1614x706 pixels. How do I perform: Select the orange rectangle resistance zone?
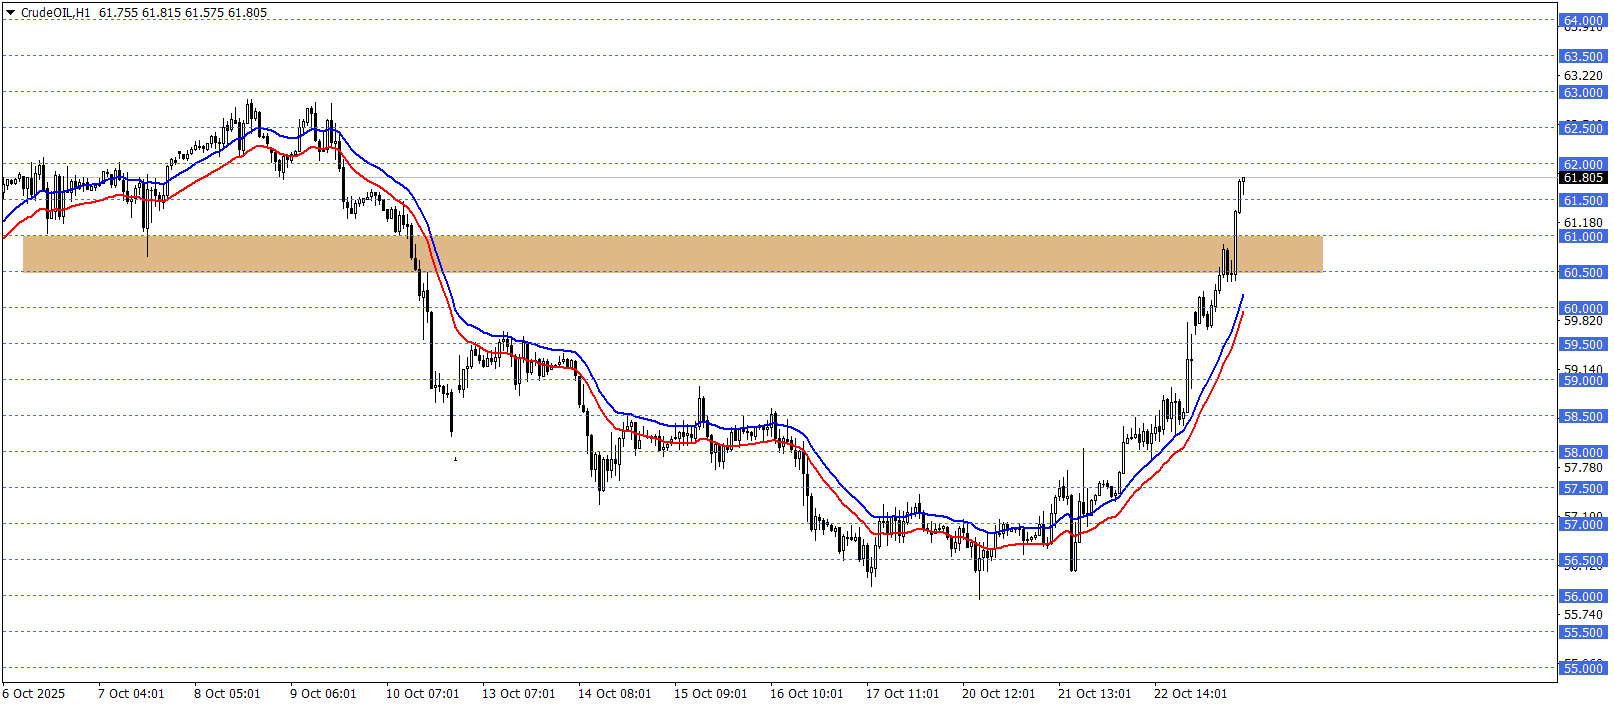(x=672, y=254)
